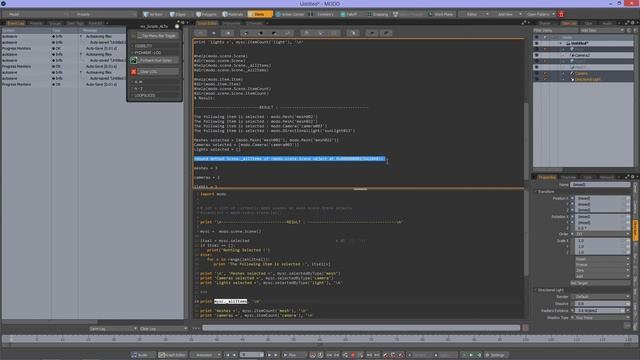Open the Action Center options
Image resolution: width=640 pixels, height=360 pixels.
(x=290, y=14)
